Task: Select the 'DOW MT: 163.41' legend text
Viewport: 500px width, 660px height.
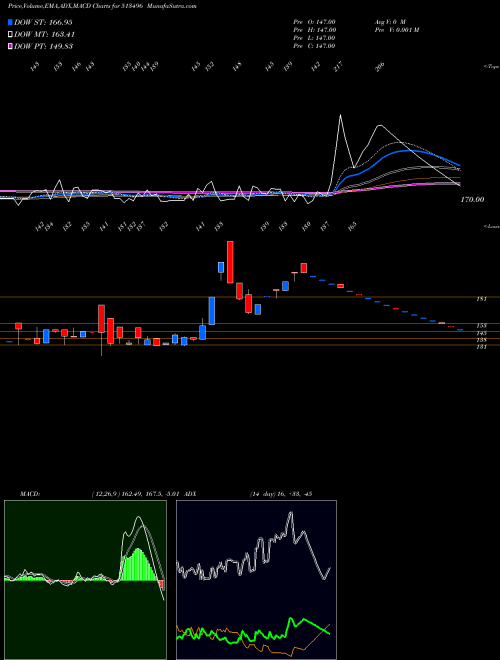Action: (x=45, y=34)
